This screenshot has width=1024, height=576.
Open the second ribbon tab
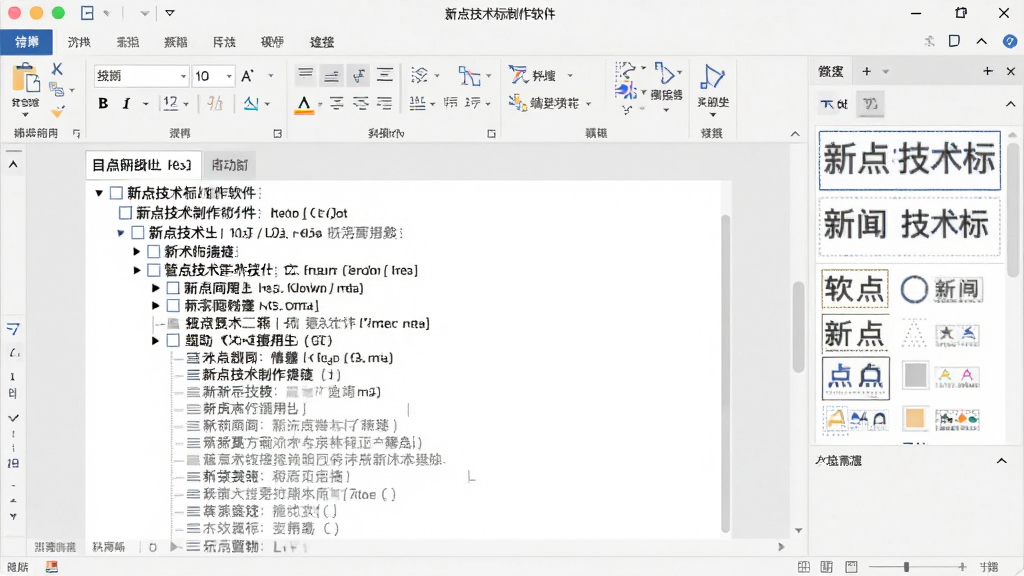tap(79, 42)
